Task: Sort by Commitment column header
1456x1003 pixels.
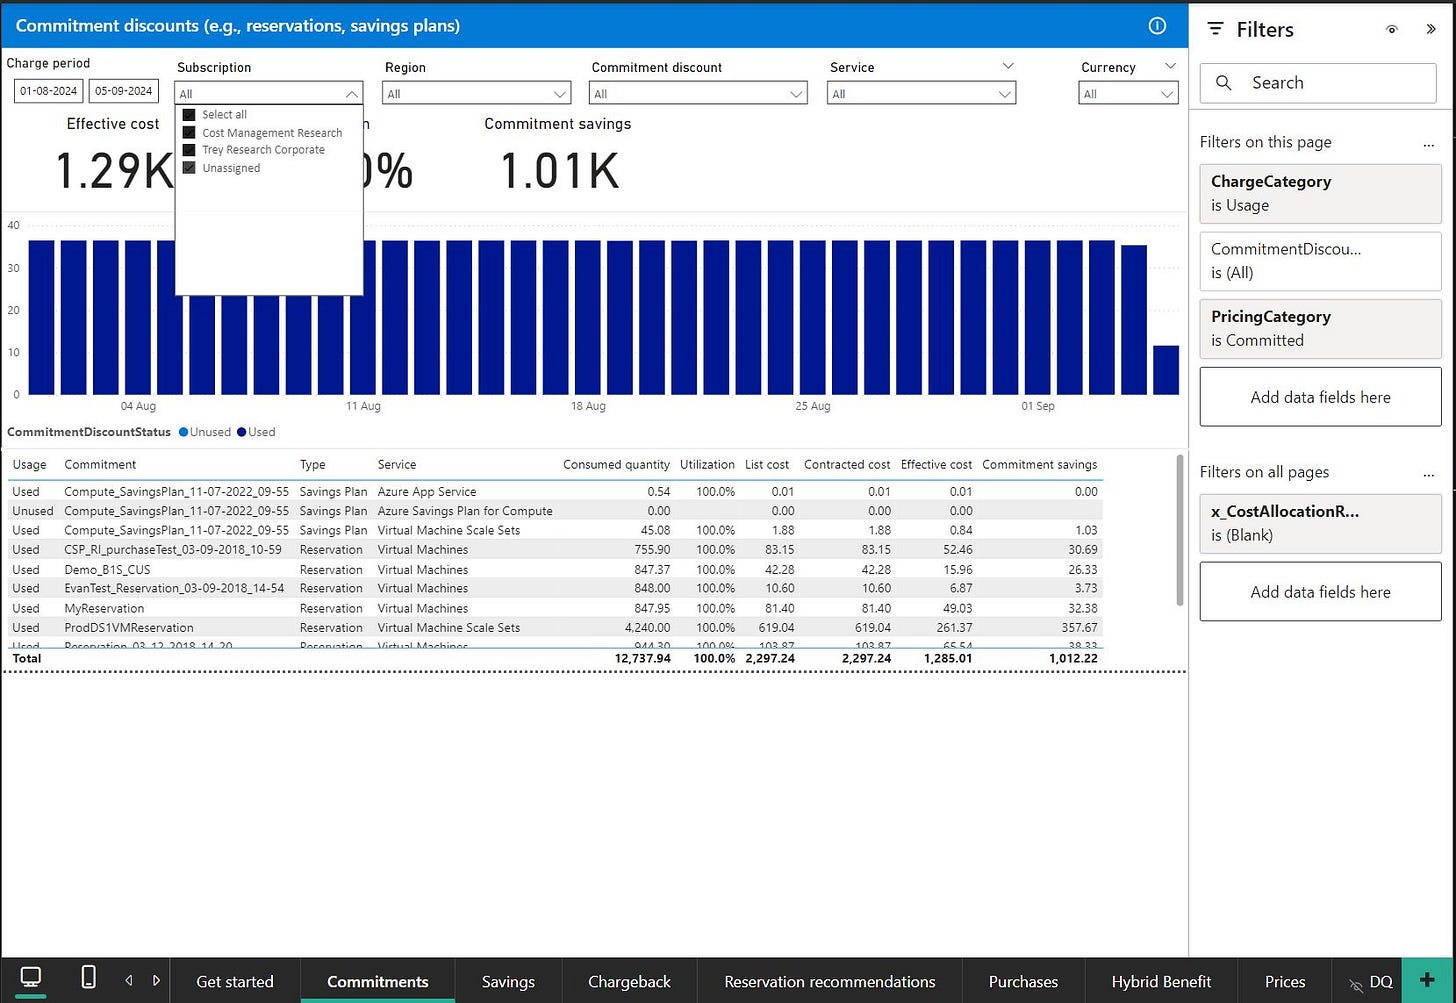Action: [x=100, y=464]
